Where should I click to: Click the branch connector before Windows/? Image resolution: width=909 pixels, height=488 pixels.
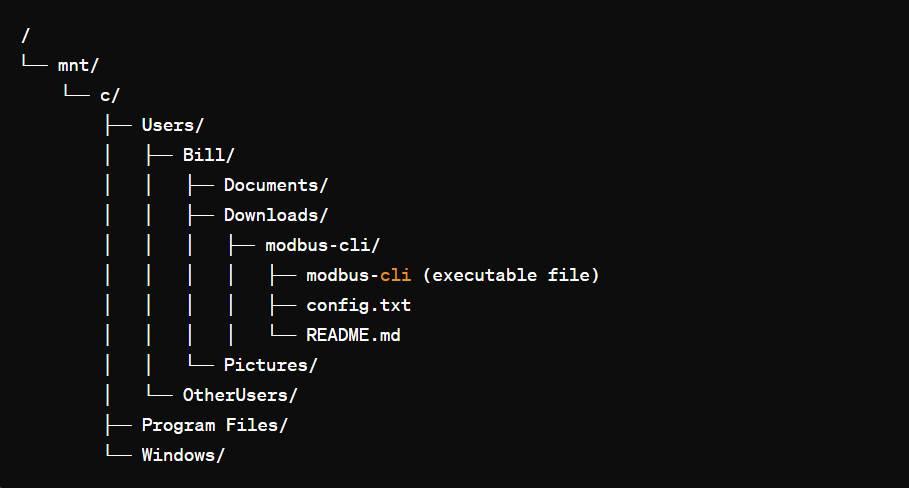(118, 455)
